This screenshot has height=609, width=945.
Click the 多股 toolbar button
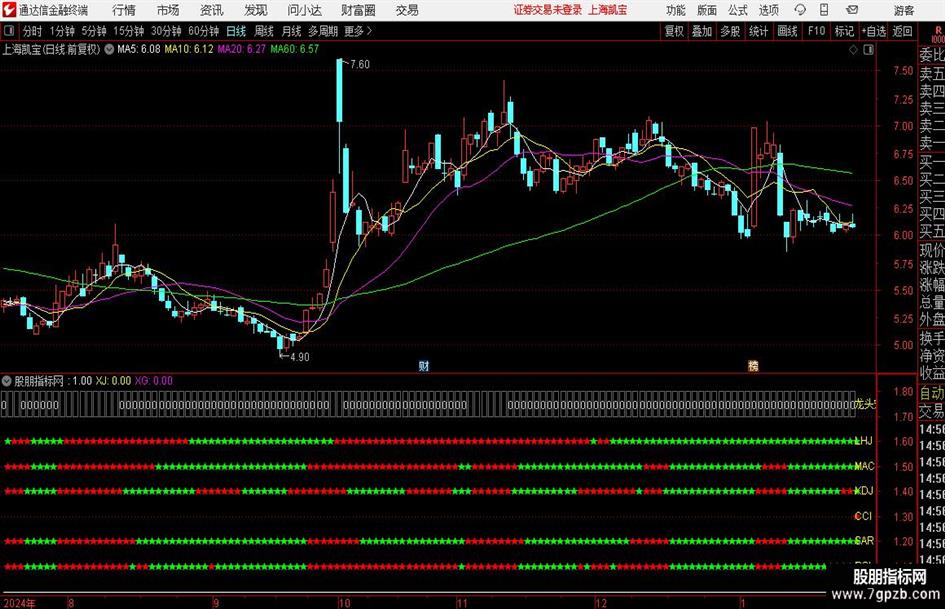coord(730,31)
